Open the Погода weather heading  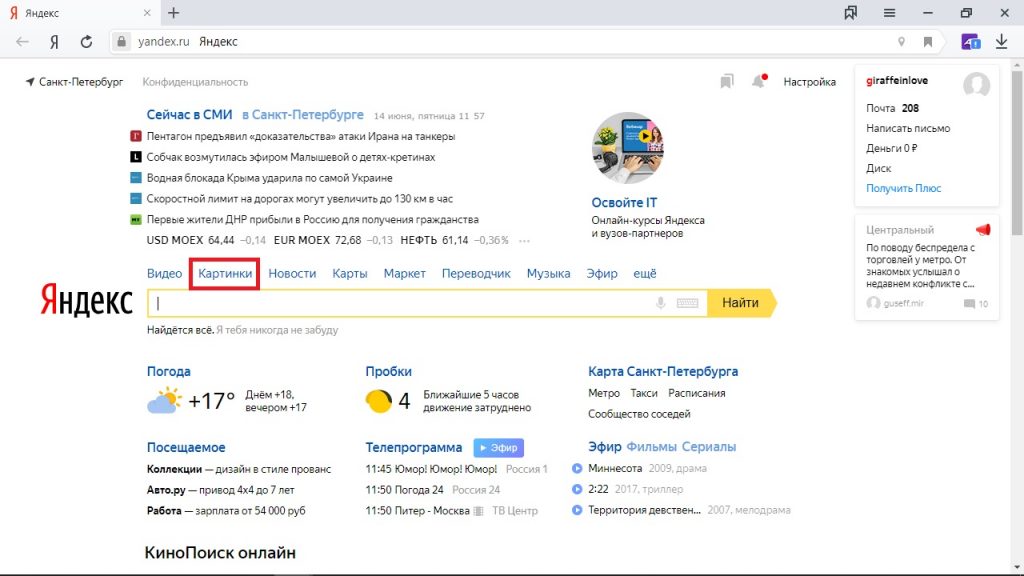click(x=168, y=372)
